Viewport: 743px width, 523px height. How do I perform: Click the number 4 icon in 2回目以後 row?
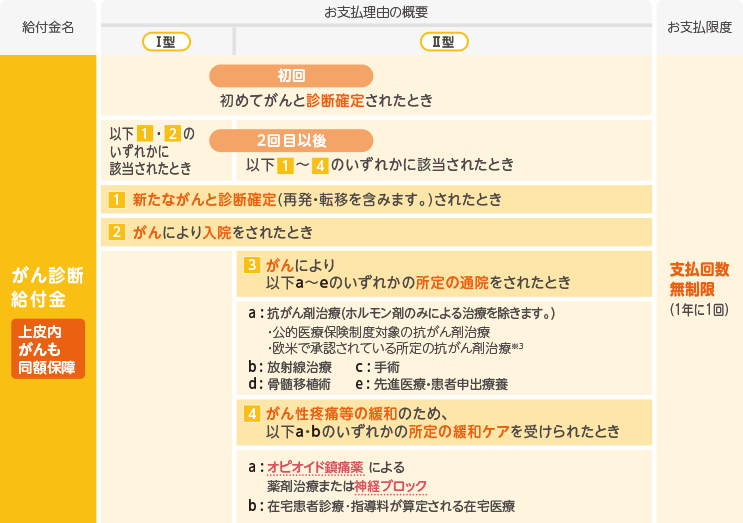[x=319, y=164]
